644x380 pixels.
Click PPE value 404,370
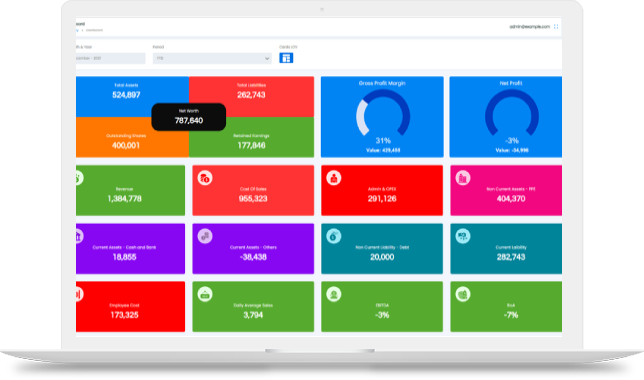point(511,199)
